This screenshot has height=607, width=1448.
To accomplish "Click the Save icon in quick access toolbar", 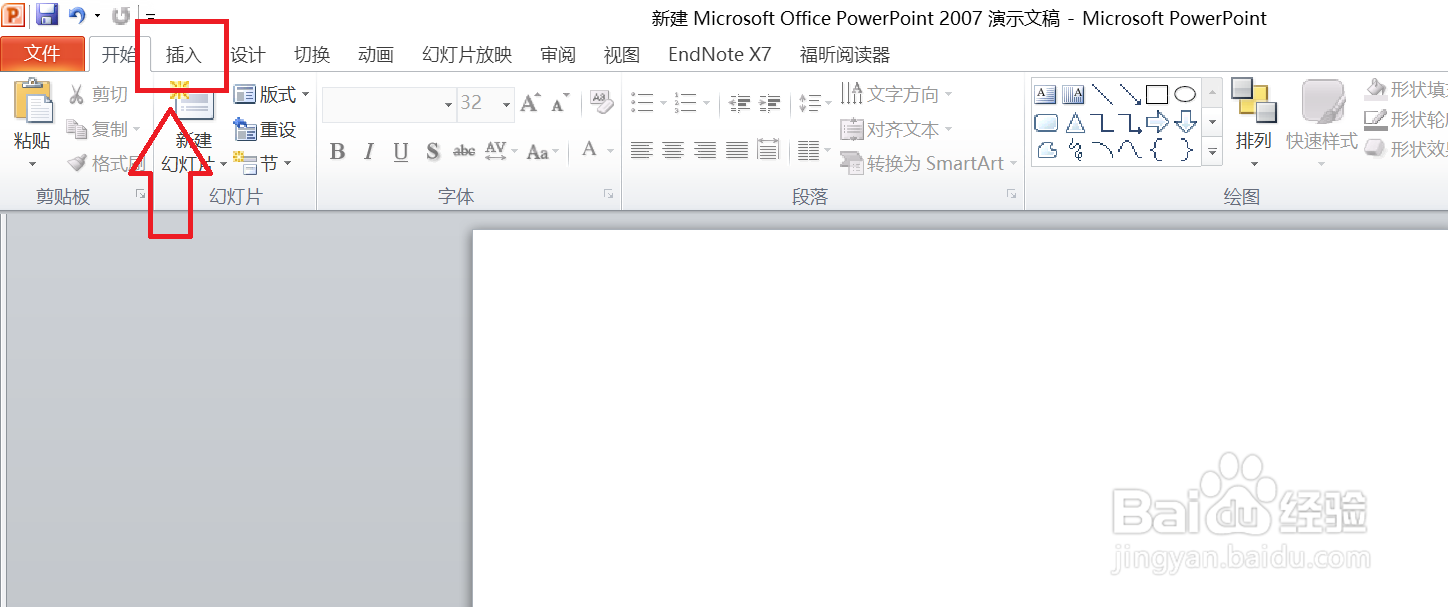I will coord(46,15).
